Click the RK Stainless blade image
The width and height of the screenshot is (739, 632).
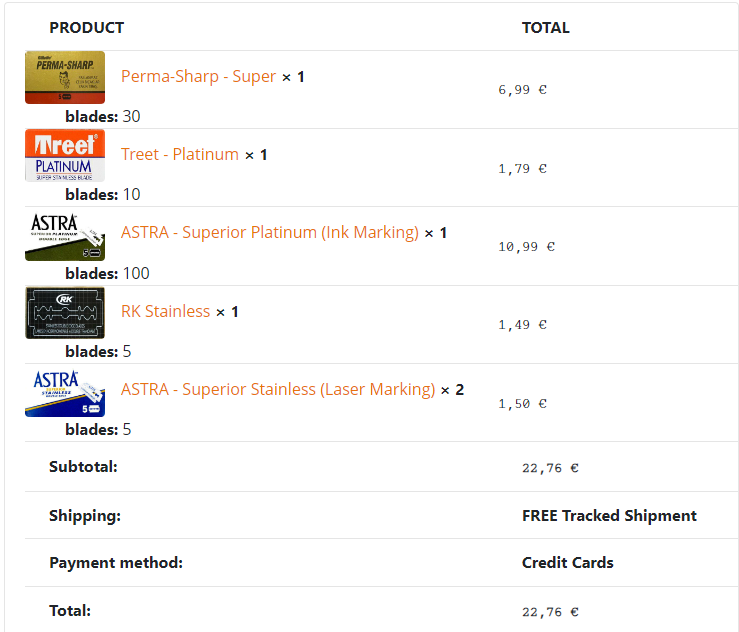click(x=65, y=312)
